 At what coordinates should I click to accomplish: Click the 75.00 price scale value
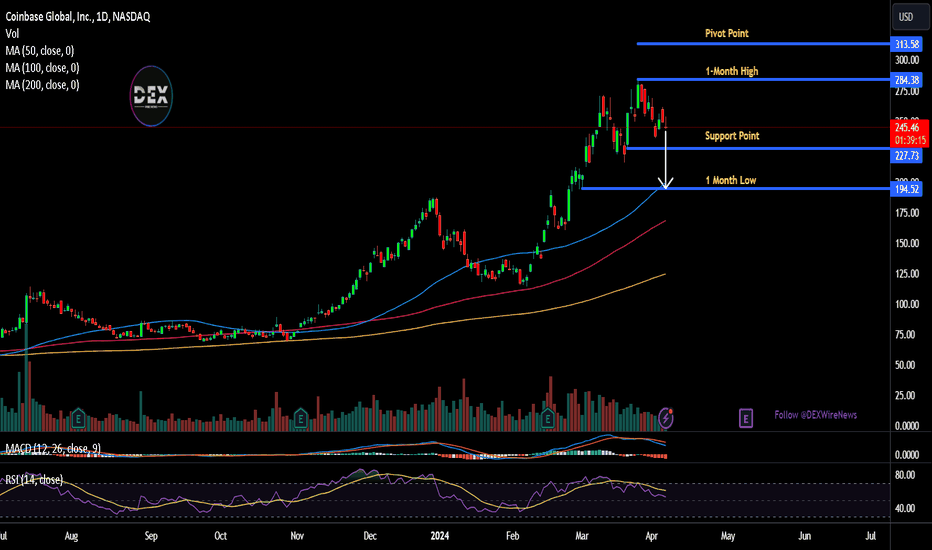click(x=907, y=334)
